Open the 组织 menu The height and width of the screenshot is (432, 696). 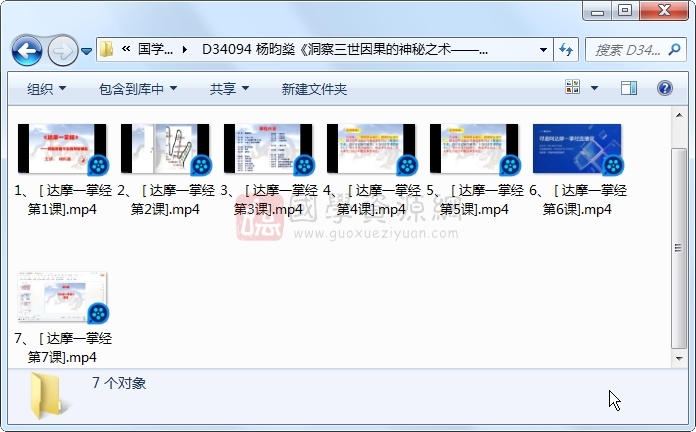(47, 89)
